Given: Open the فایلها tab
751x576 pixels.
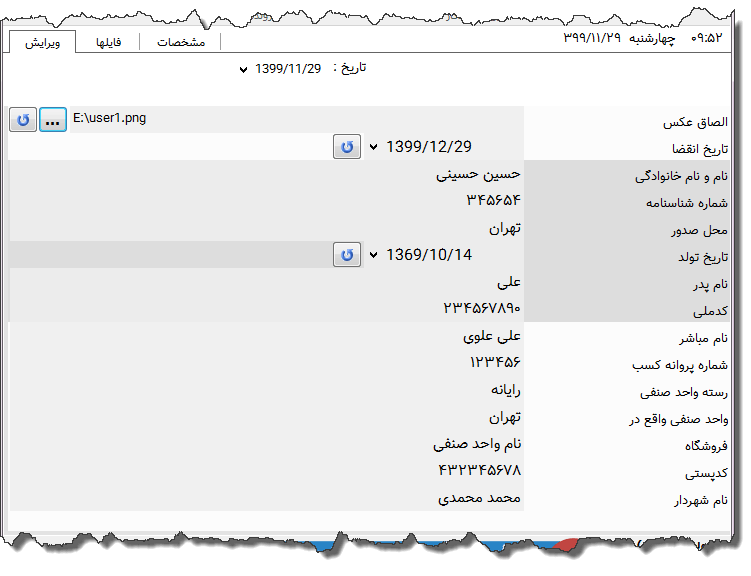Looking at the screenshot, I should point(108,42).
